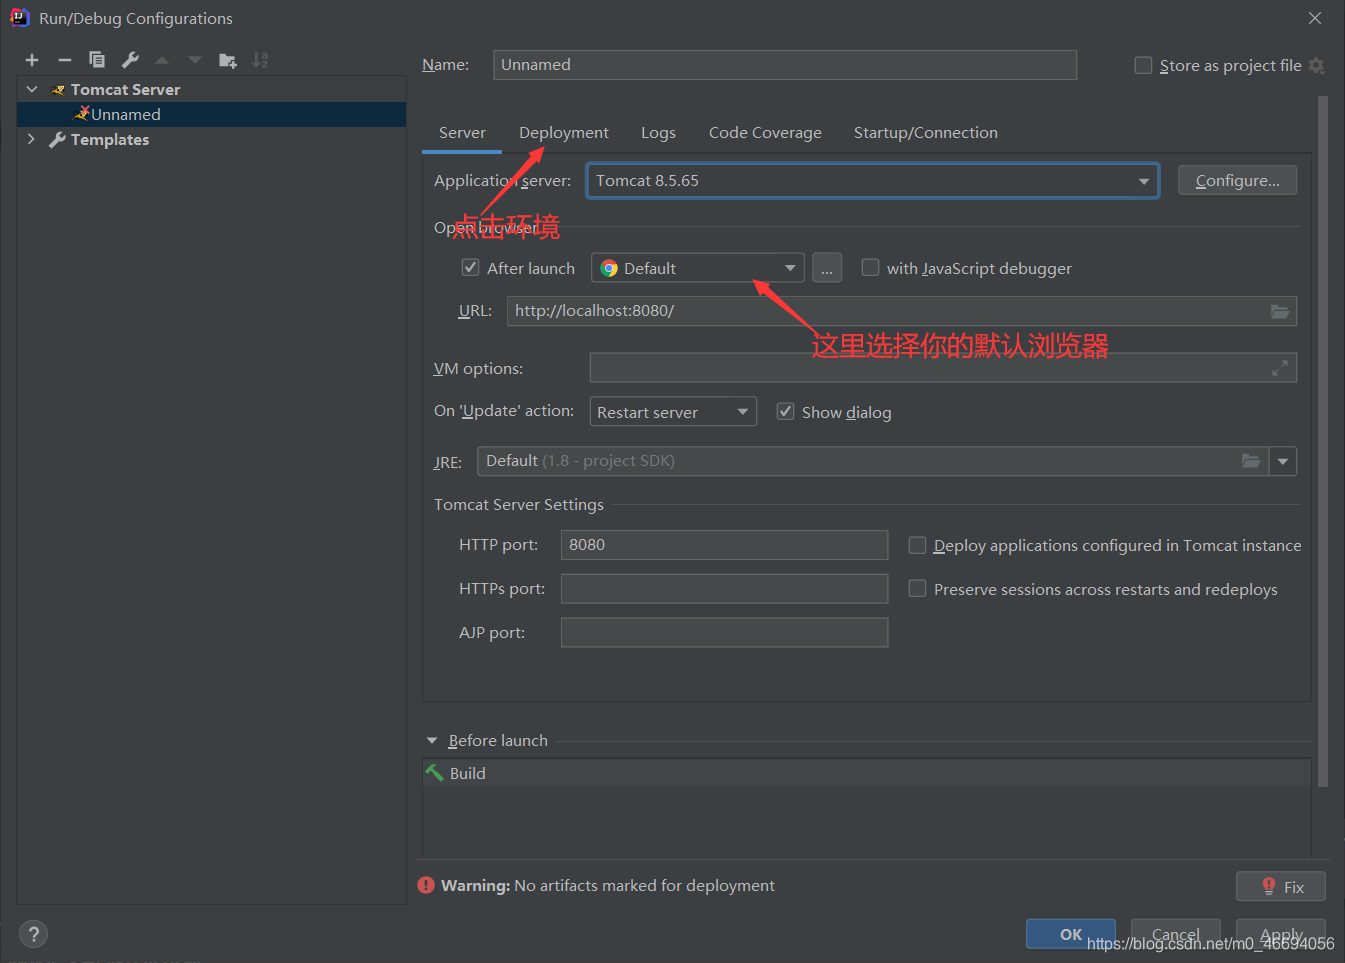The width and height of the screenshot is (1345, 963).
Task: Select the Chrome browser icon in dropdown
Action: click(609, 268)
